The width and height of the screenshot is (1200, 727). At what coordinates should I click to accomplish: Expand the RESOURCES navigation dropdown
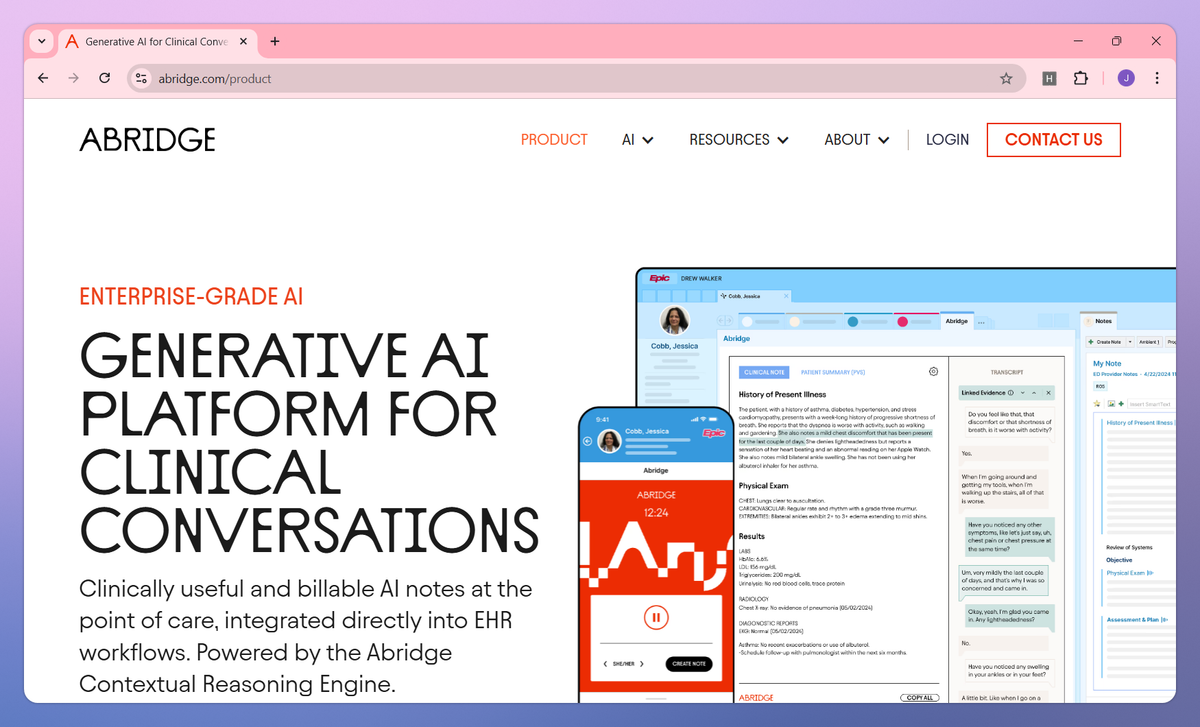point(739,140)
